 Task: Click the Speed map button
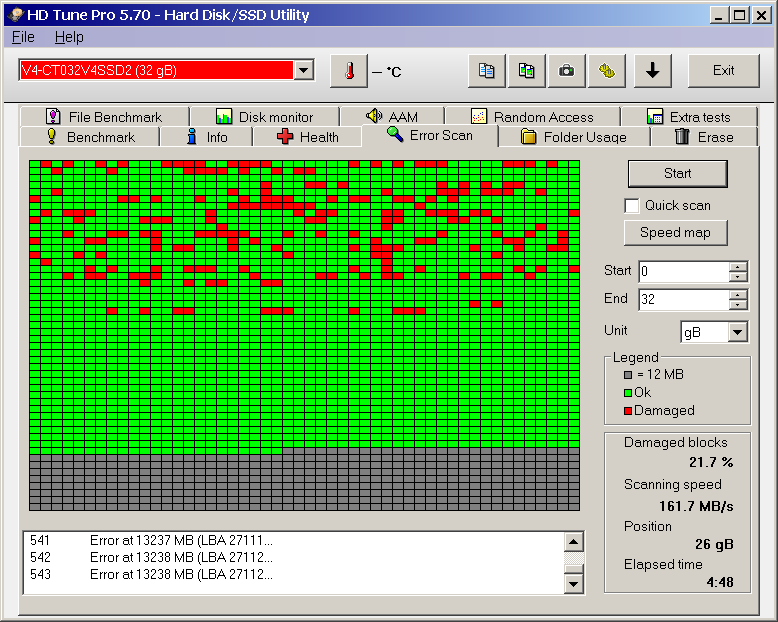pyautogui.click(x=676, y=233)
